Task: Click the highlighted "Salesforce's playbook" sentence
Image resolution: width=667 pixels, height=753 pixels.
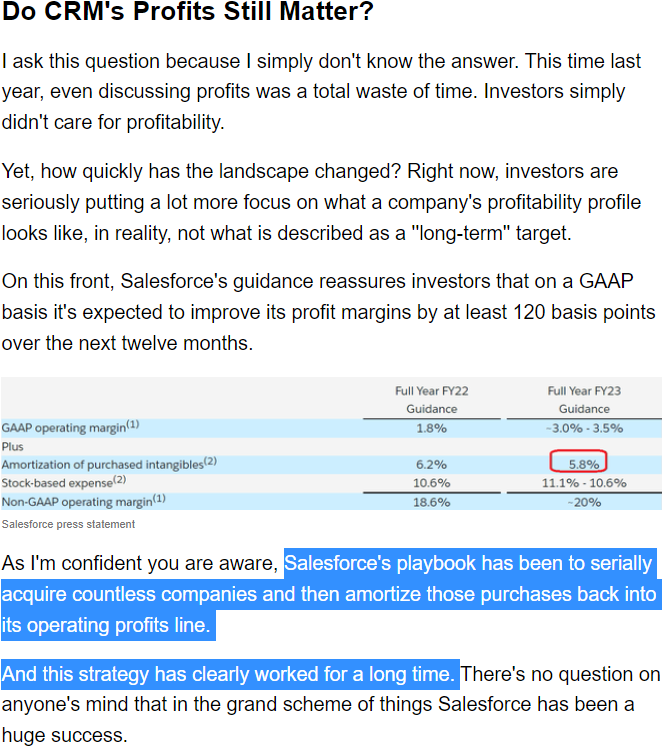Action: point(330,595)
